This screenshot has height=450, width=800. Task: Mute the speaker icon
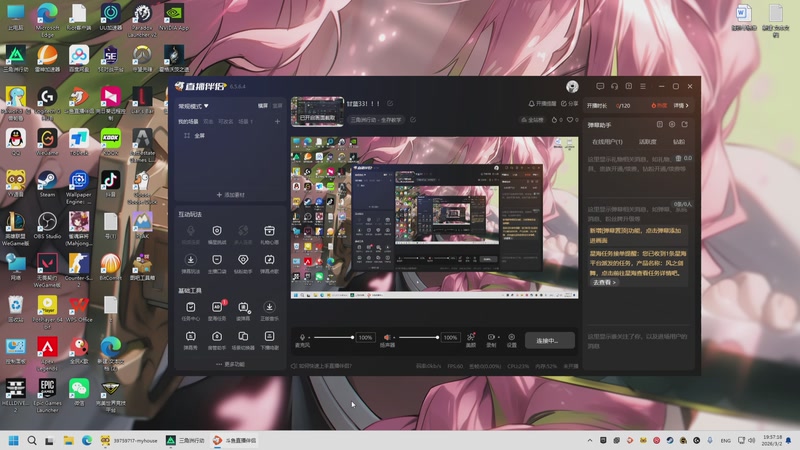pos(387,337)
